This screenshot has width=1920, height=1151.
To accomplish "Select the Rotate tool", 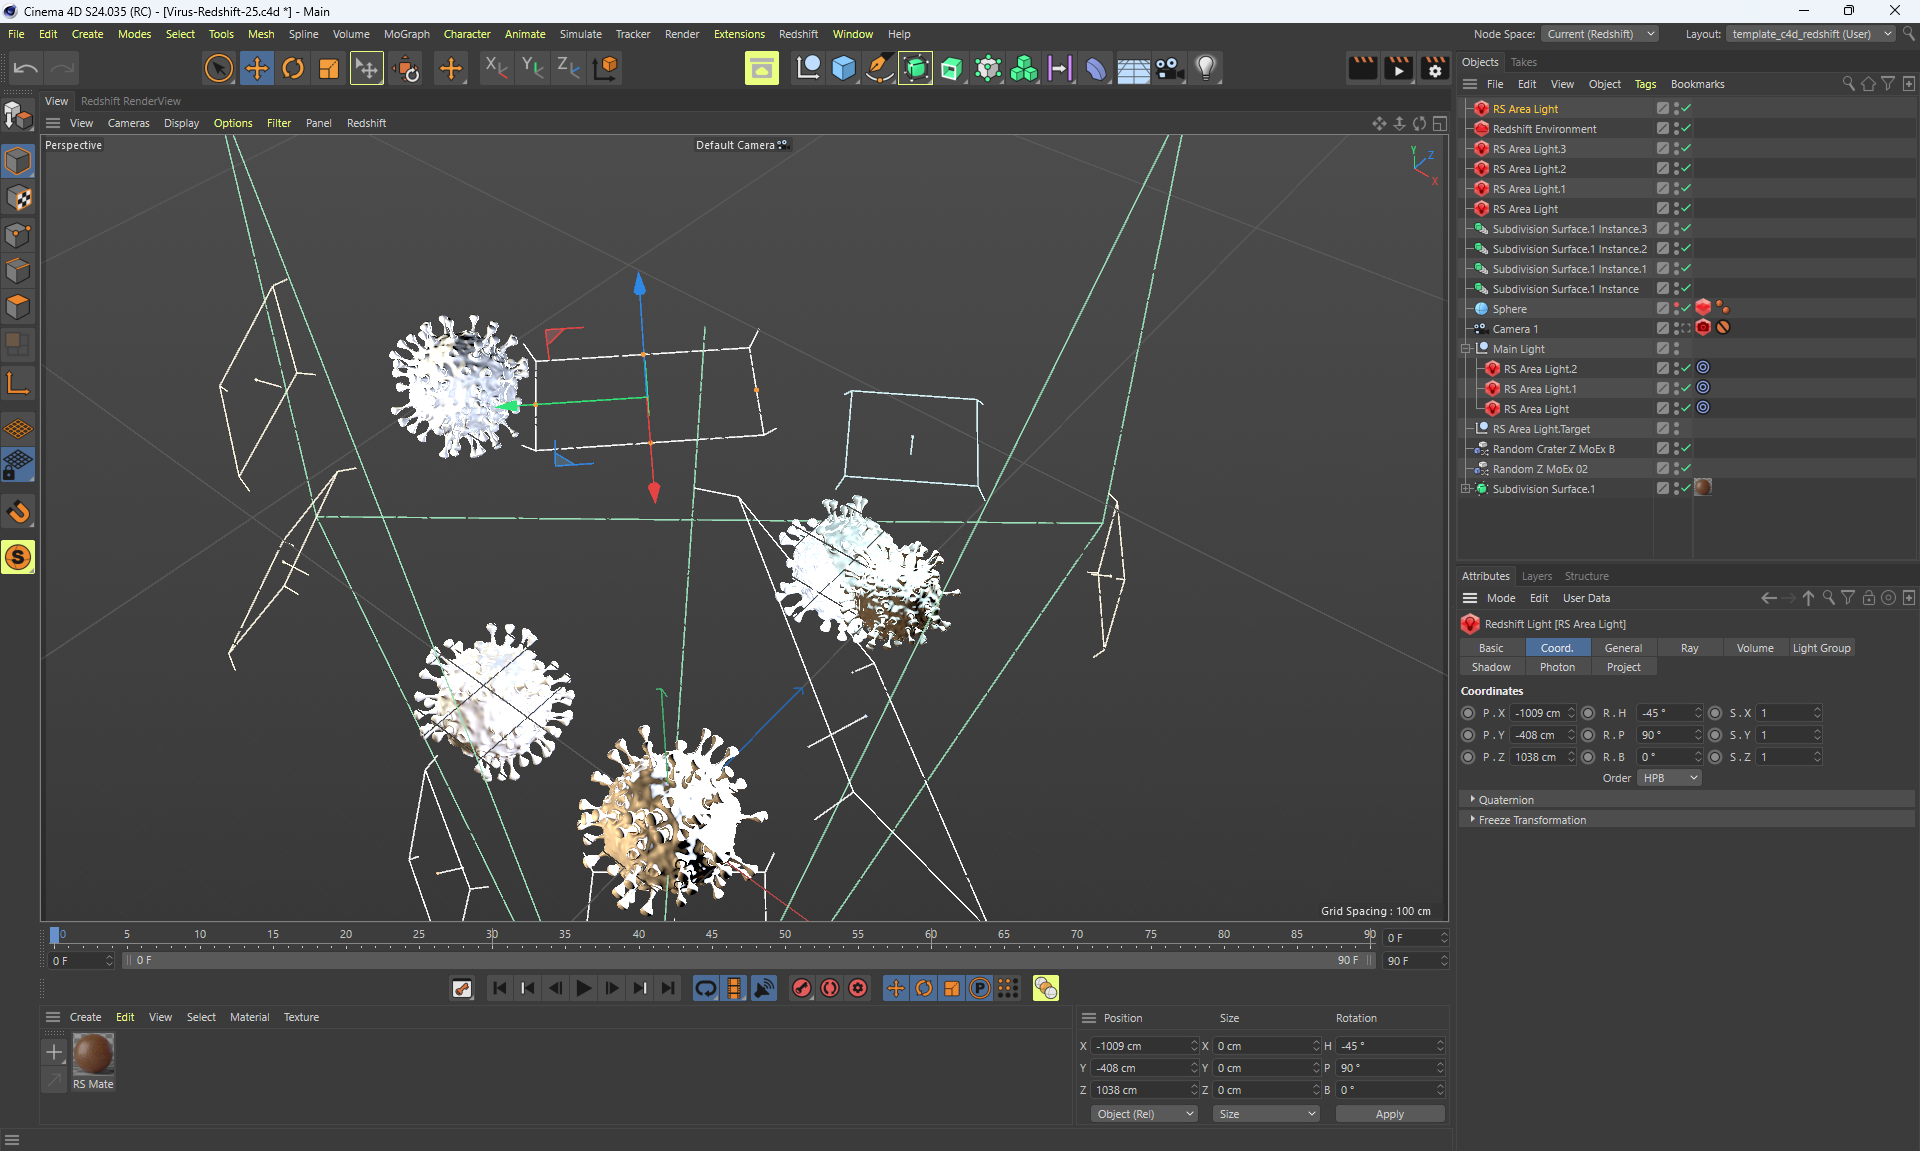I will tap(293, 68).
